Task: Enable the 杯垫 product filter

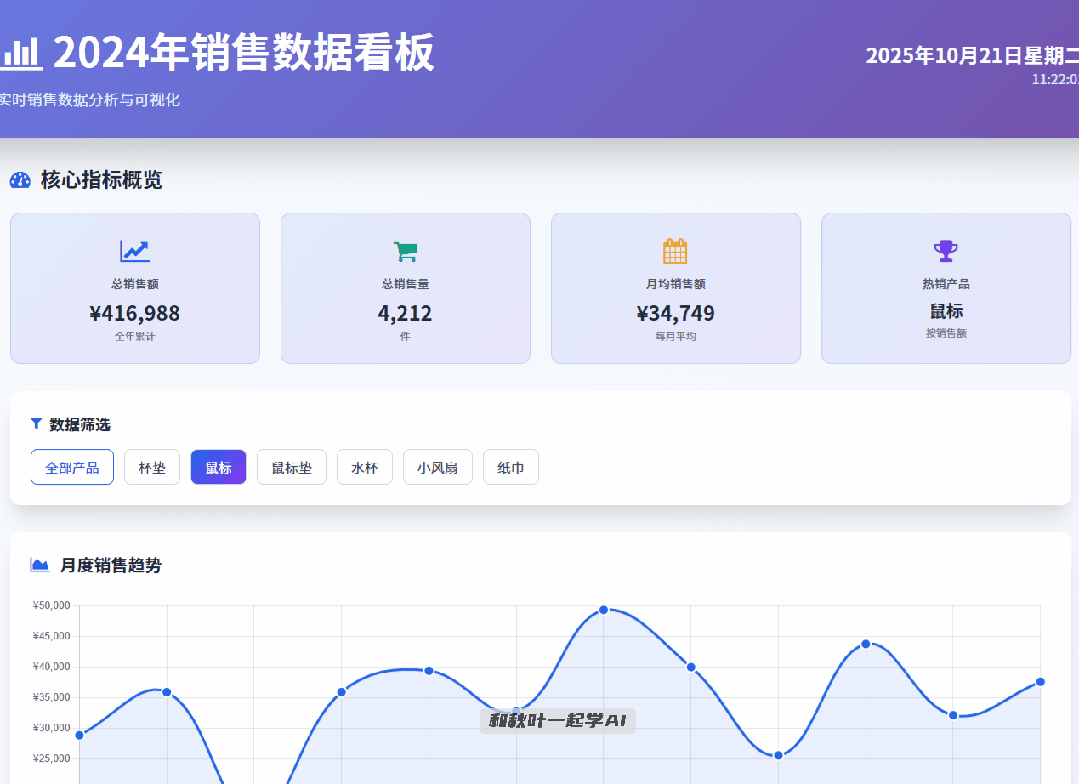Action: [152, 467]
